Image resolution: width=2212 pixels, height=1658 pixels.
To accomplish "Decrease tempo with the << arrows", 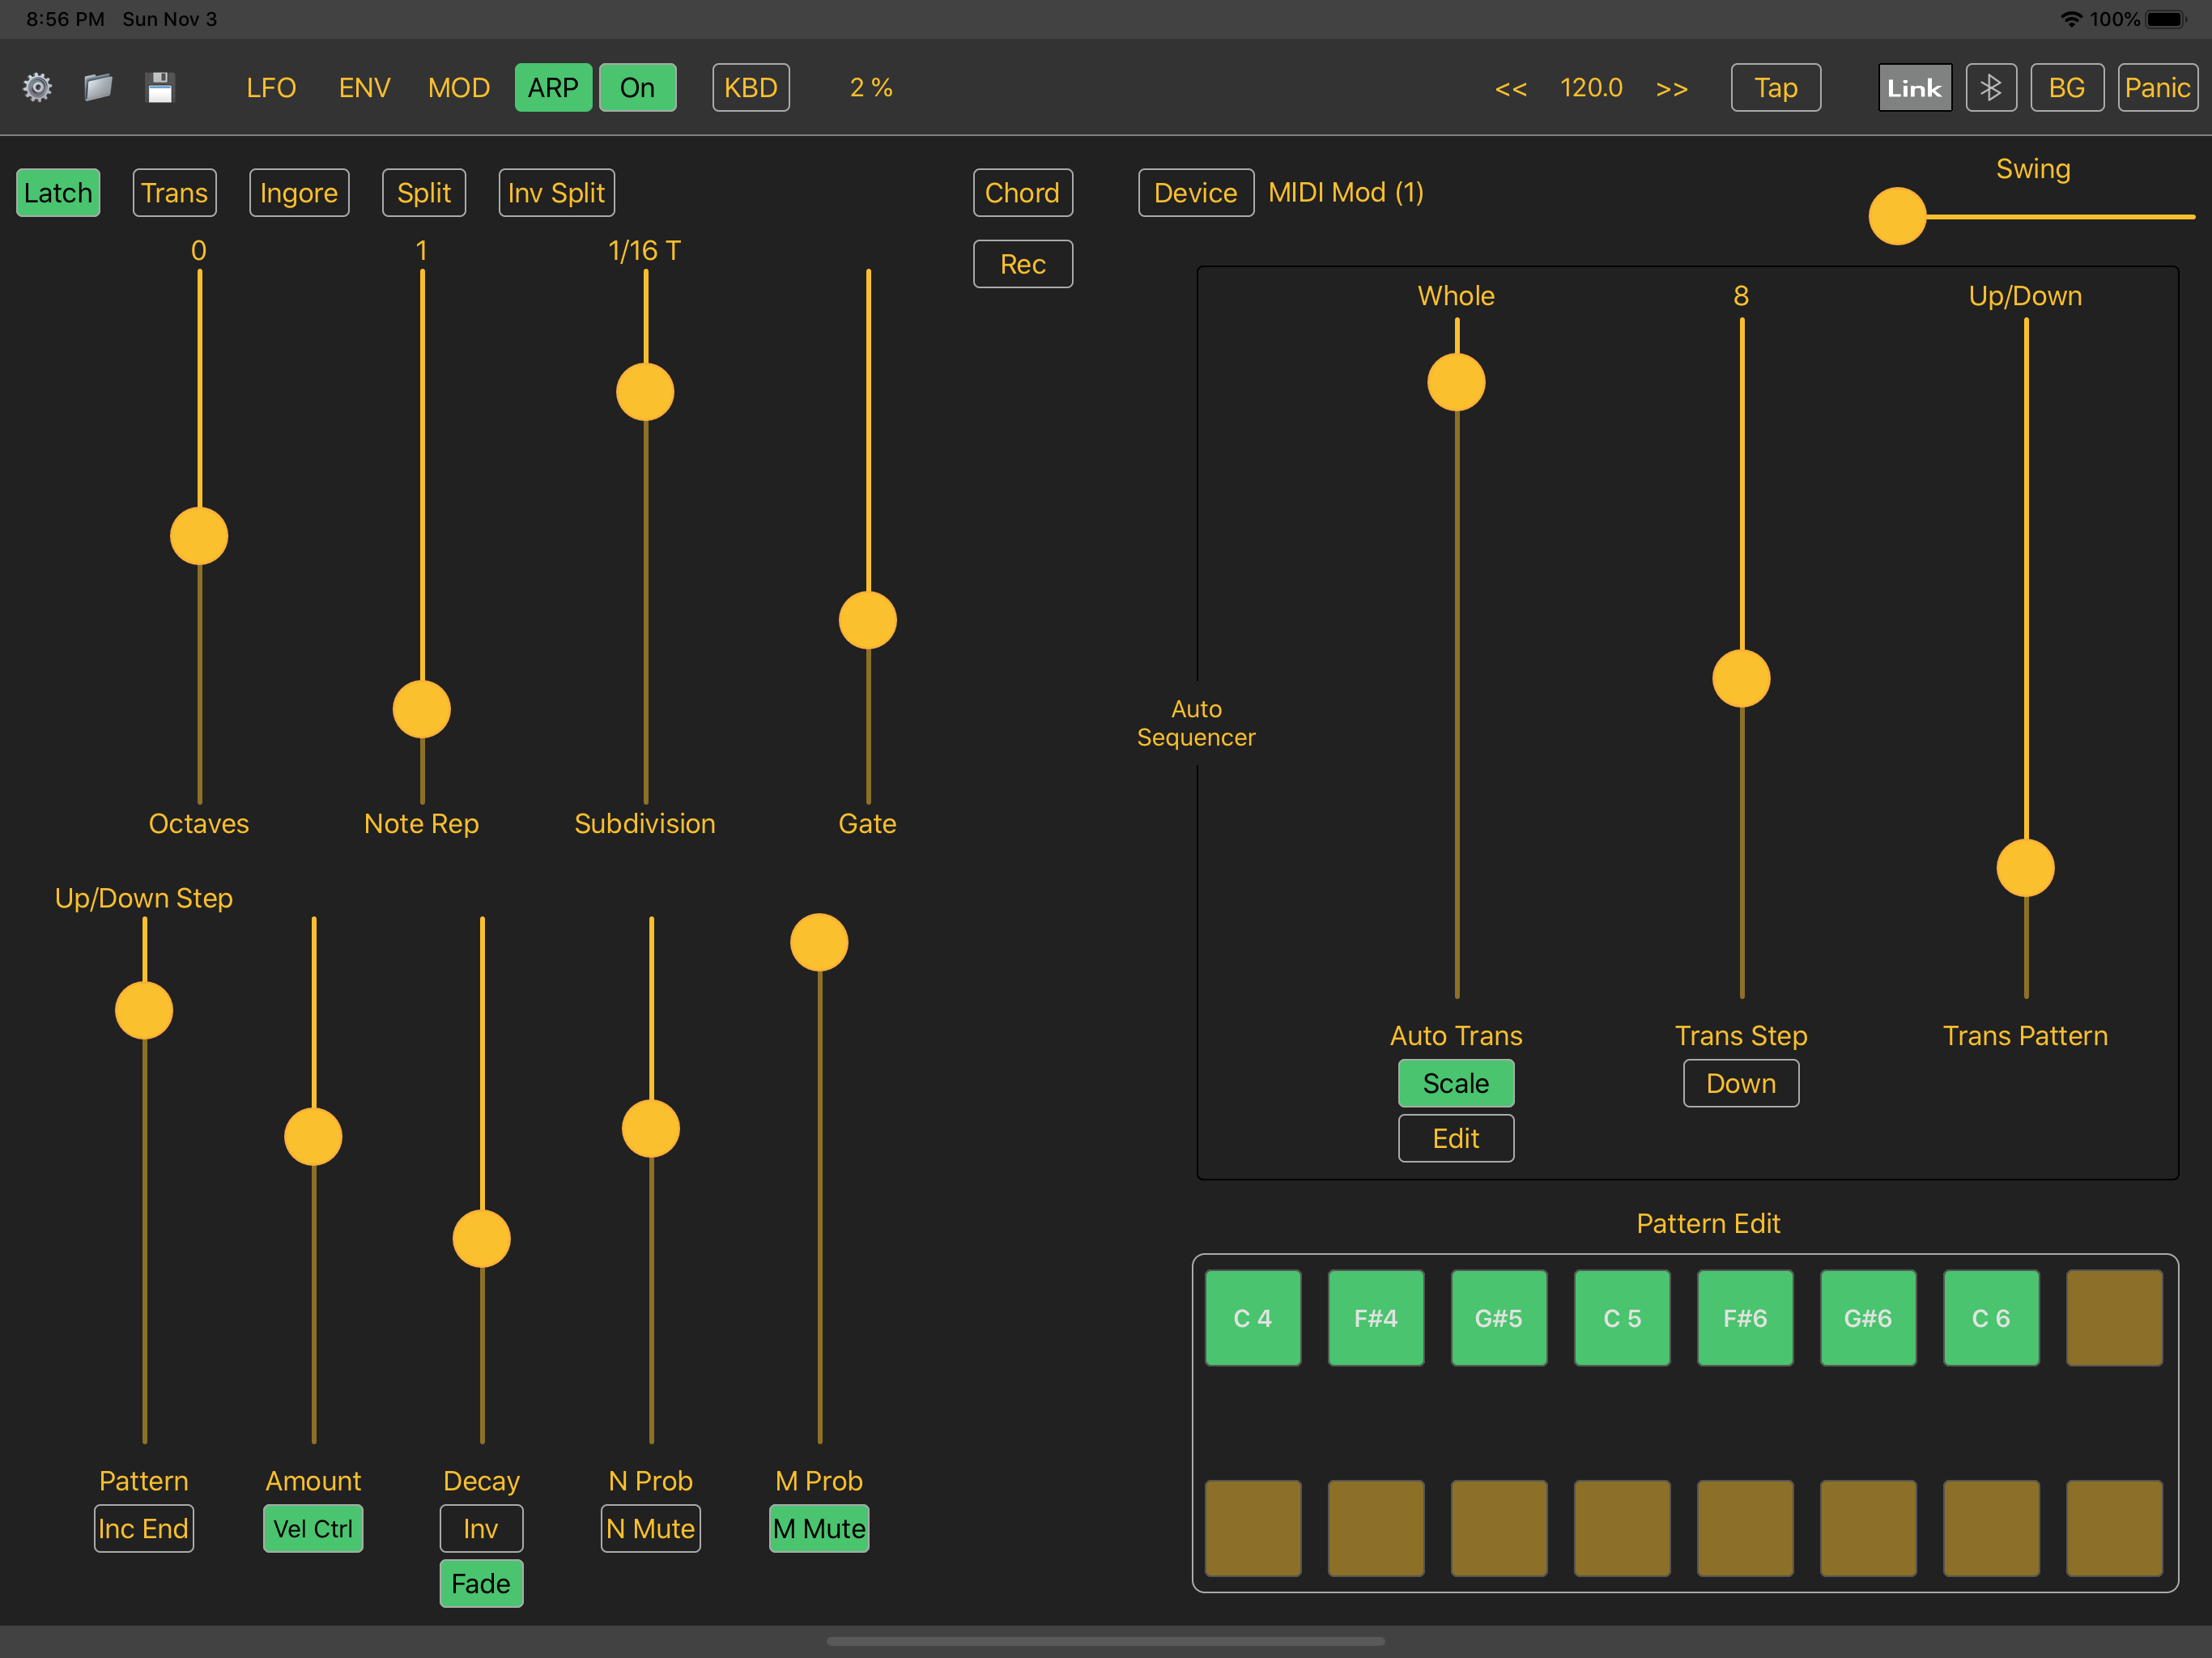I will [1510, 89].
